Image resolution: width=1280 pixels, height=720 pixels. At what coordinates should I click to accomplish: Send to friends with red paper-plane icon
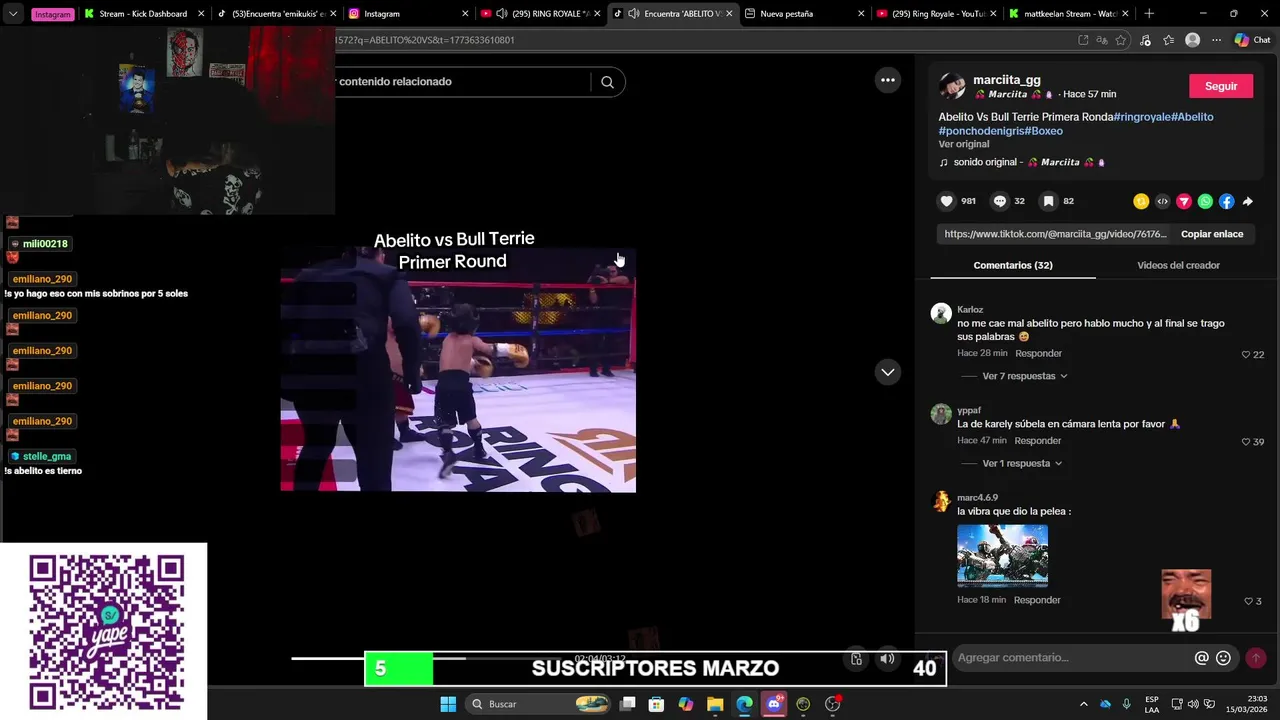click(1184, 201)
